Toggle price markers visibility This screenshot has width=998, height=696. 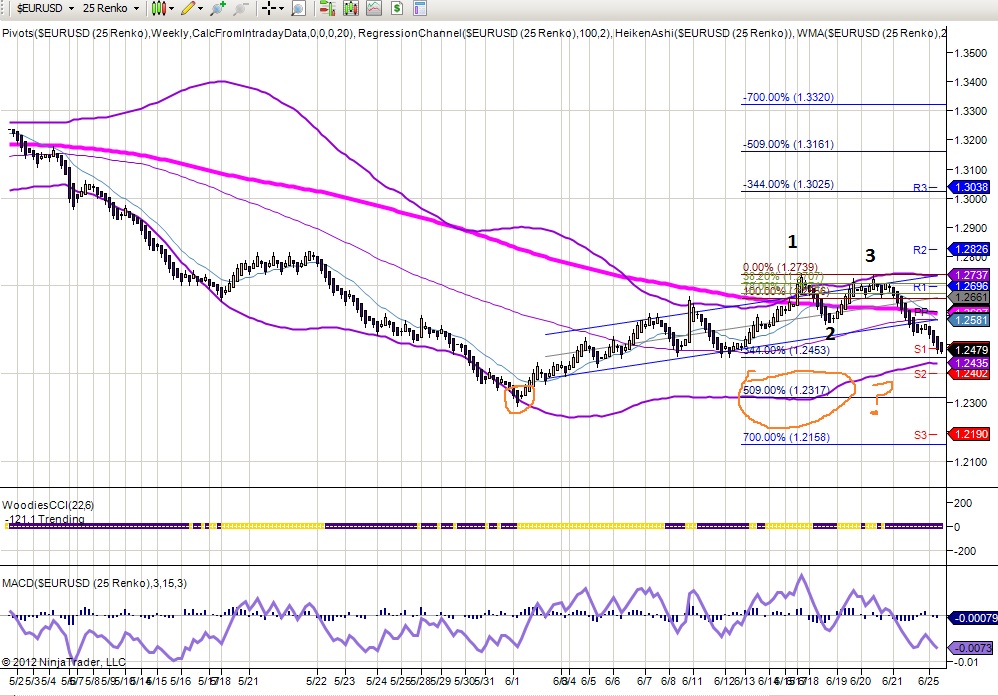328,8
